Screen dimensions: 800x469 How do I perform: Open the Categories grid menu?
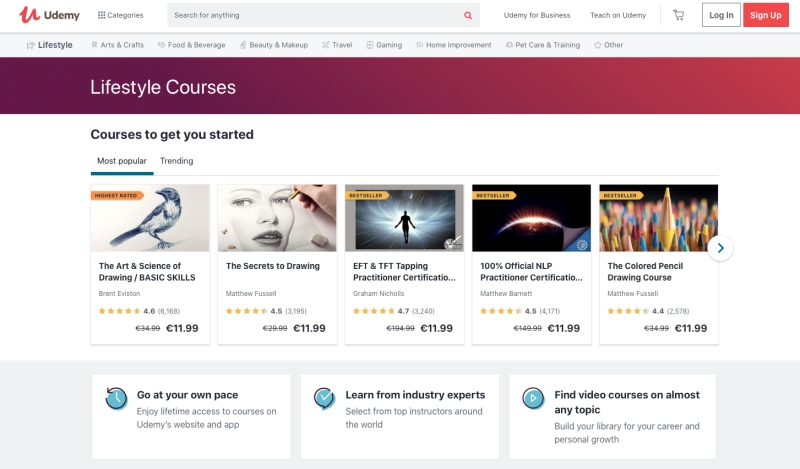120,15
